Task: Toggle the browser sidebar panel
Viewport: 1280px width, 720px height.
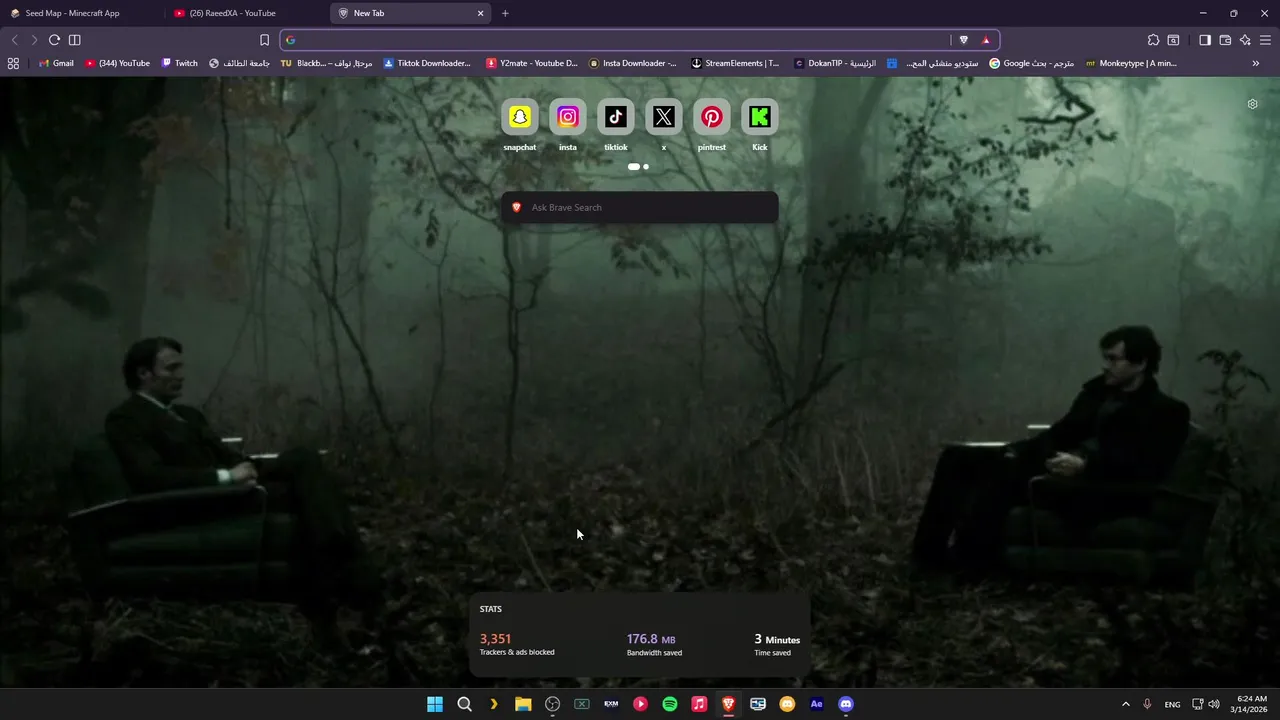Action: (1205, 40)
